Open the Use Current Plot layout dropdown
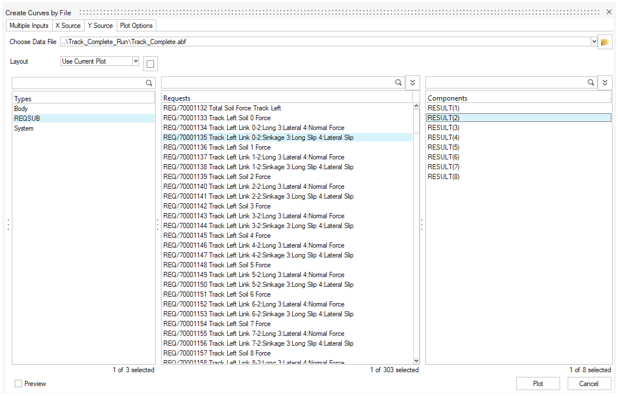Screen dimensions: 618x397 click(x=100, y=61)
